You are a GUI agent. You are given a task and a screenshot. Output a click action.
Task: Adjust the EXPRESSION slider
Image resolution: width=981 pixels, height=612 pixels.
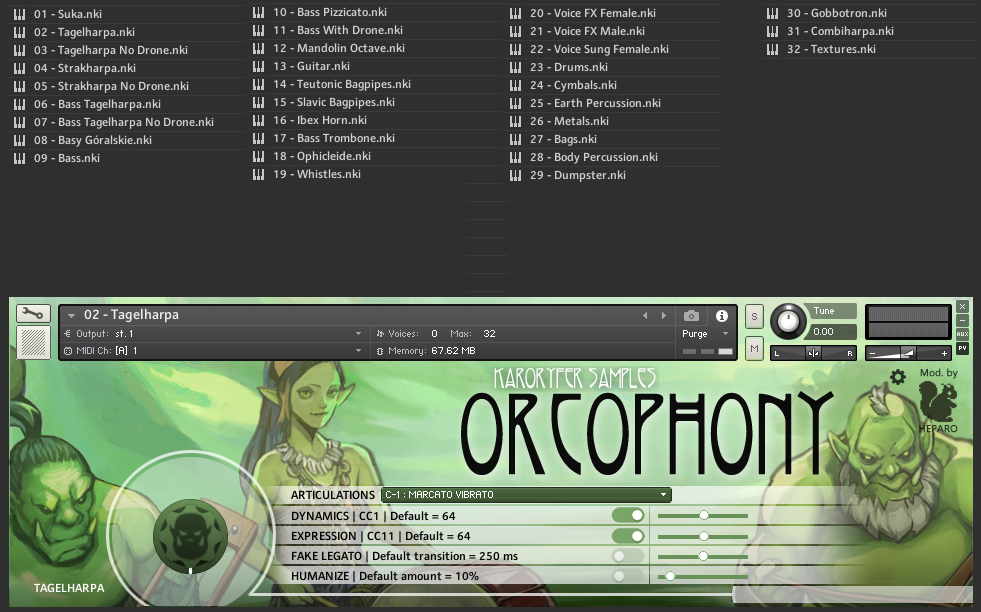tap(703, 536)
